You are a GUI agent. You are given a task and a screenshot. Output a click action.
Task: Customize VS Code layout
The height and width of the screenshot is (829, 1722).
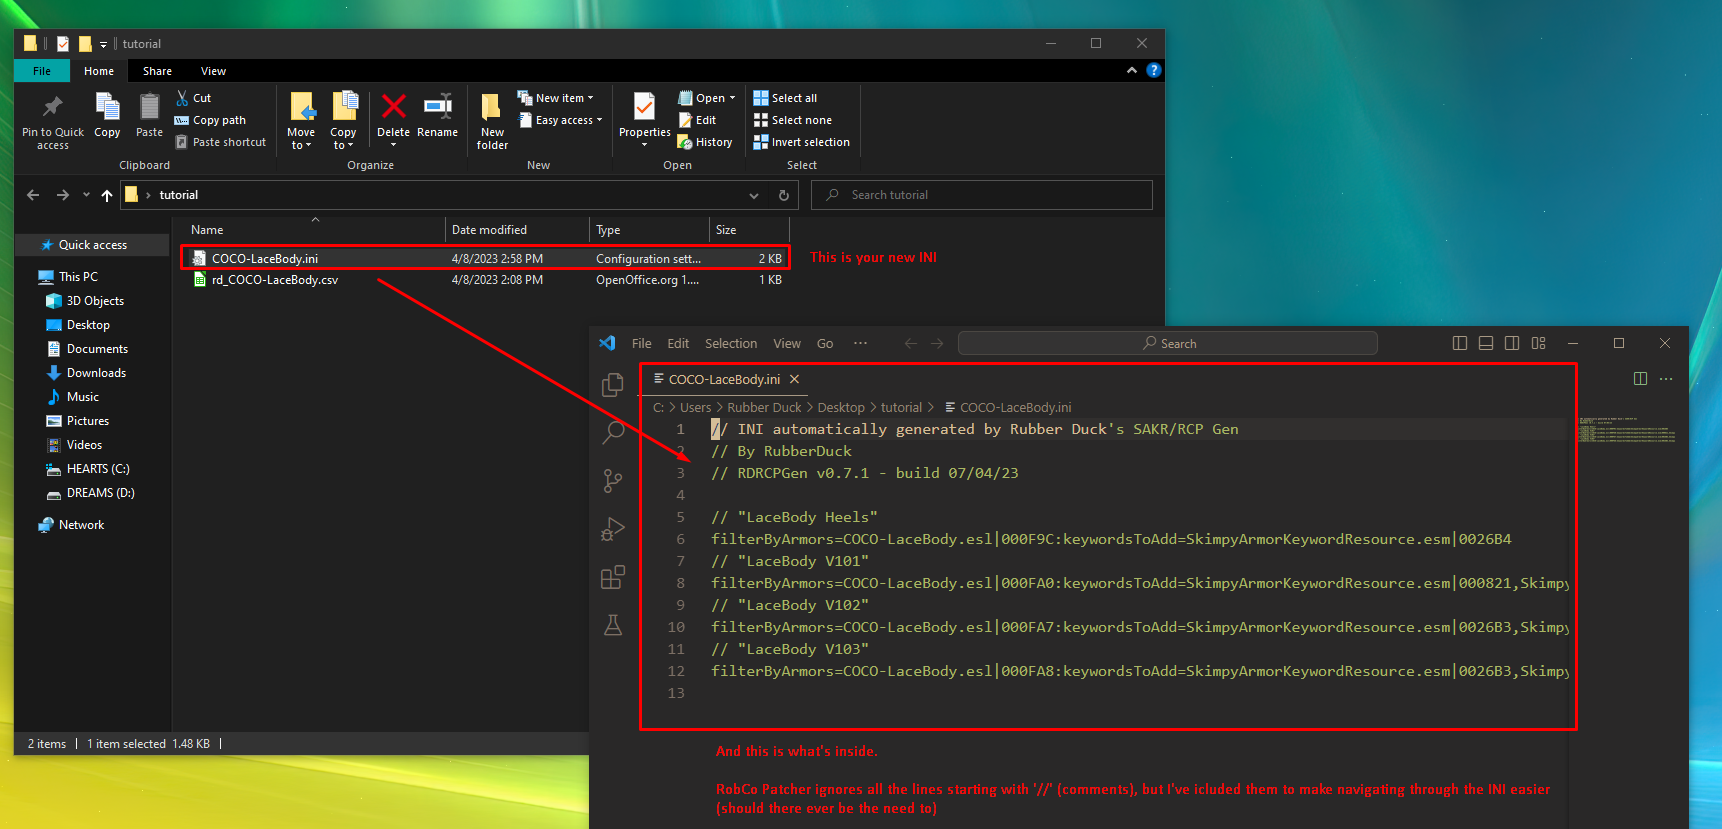[1538, 343]
